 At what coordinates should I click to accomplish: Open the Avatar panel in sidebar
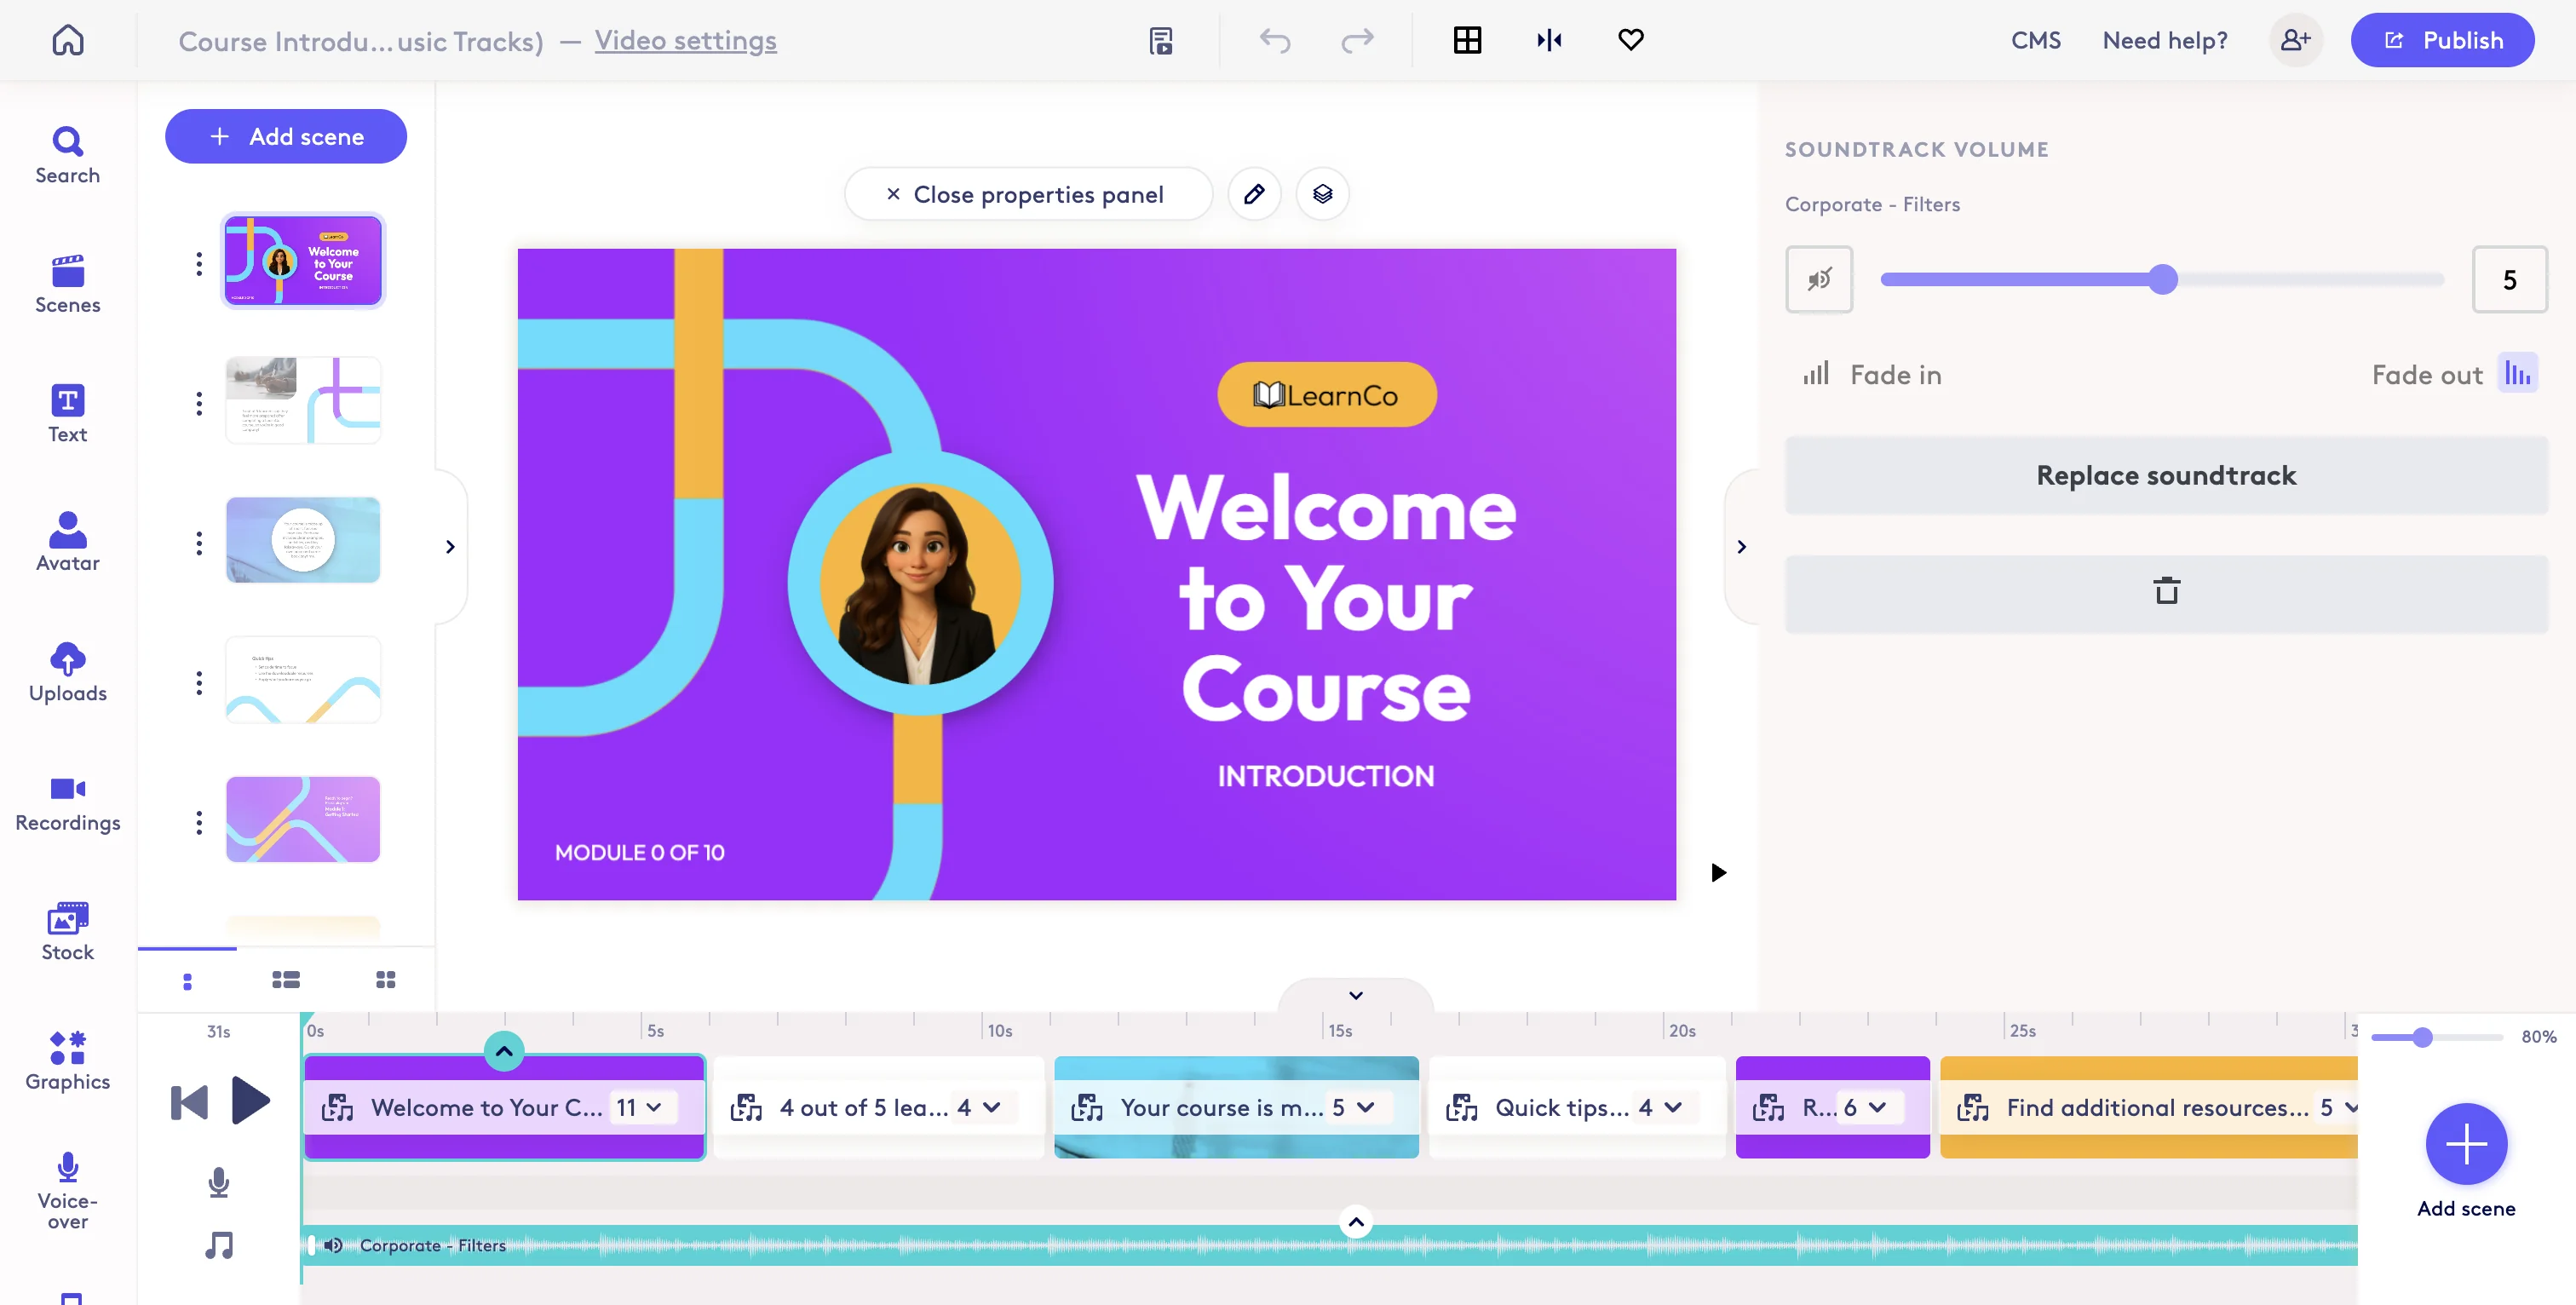[67, 541]
